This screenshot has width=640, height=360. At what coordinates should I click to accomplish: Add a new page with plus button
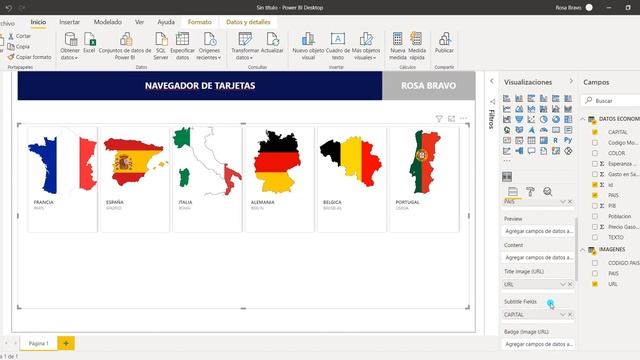click(66, 343)
